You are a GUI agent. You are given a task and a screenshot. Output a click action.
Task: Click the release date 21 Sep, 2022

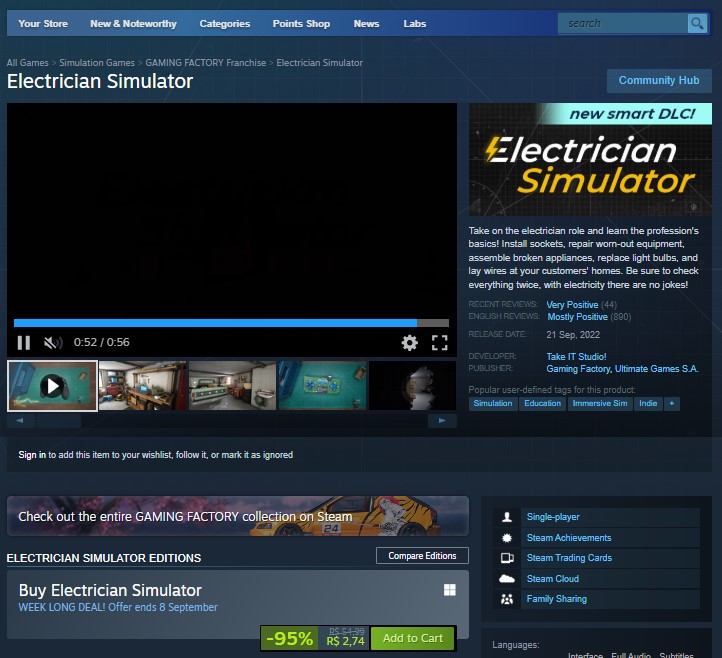pyautogui.click(x=573, y=335)
